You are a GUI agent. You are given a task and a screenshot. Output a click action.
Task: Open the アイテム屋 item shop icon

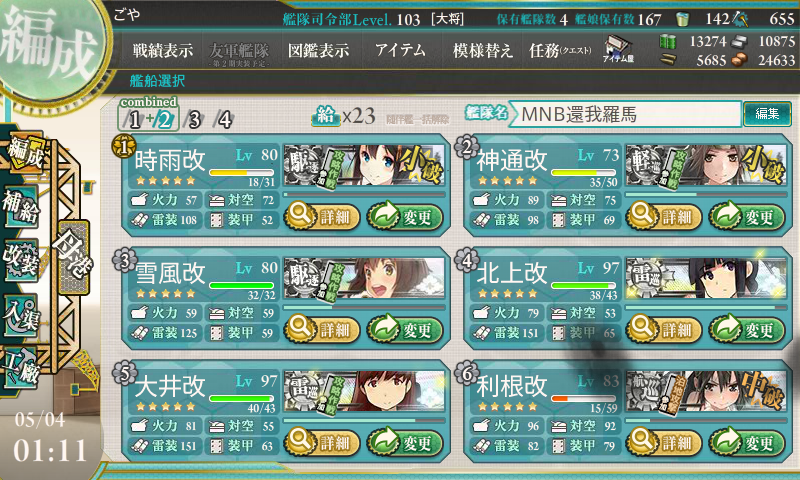[618, 49]
